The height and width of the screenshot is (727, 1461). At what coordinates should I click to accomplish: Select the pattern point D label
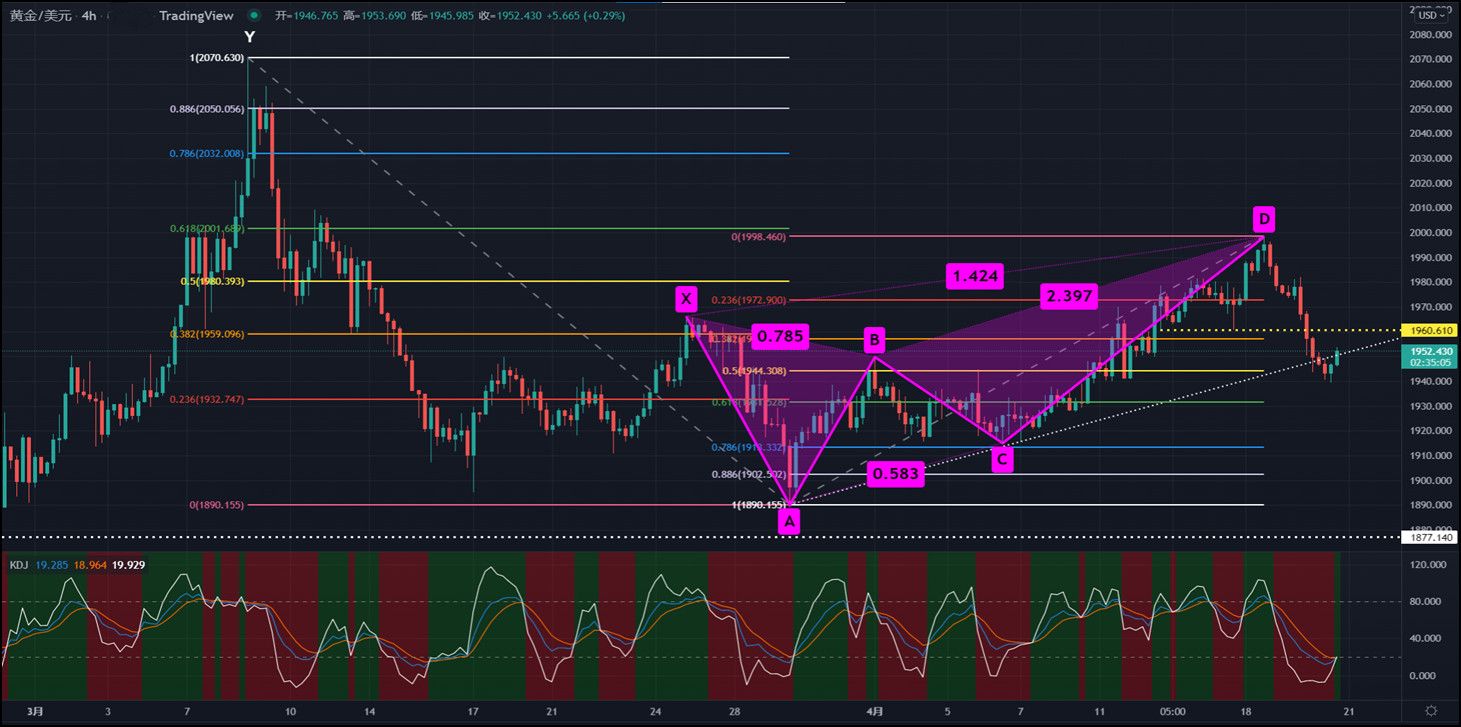tap(1265, 218)
